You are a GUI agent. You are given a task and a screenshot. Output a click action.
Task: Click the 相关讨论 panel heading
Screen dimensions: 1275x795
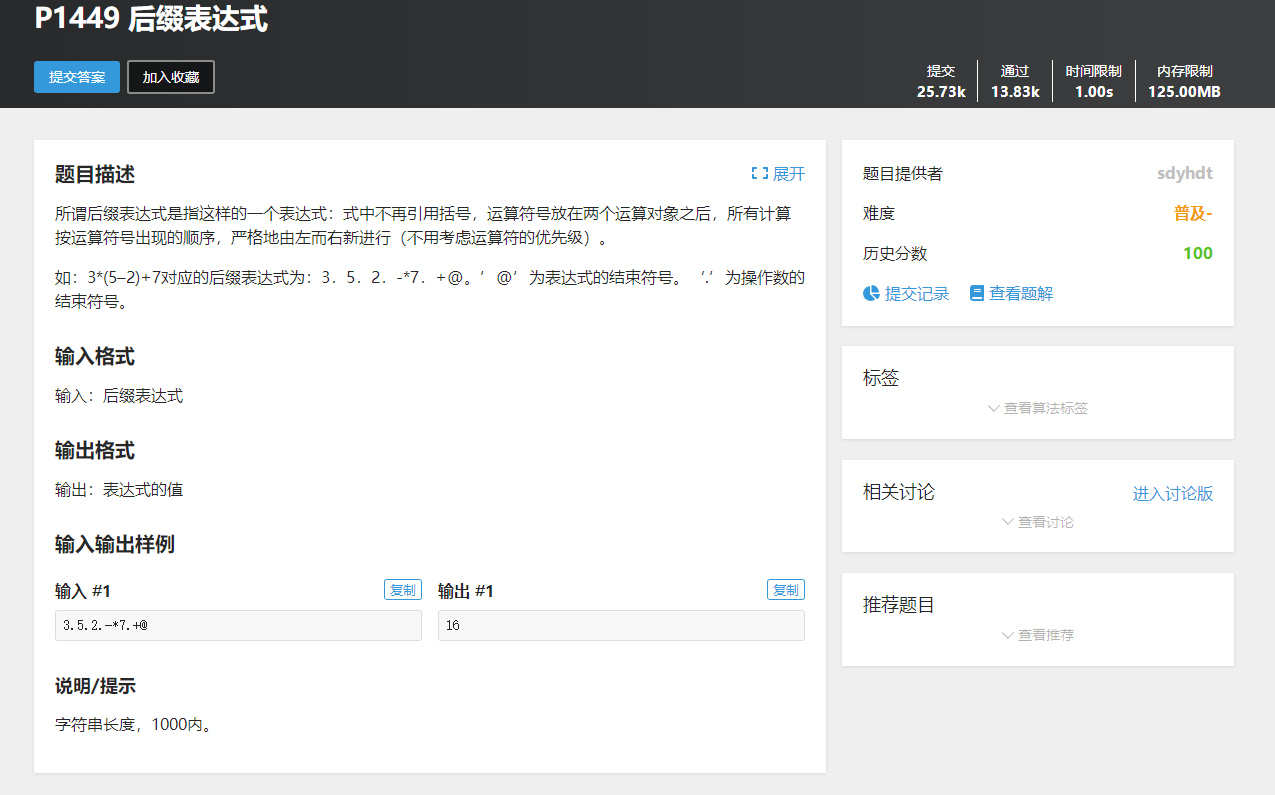[899, 492]
